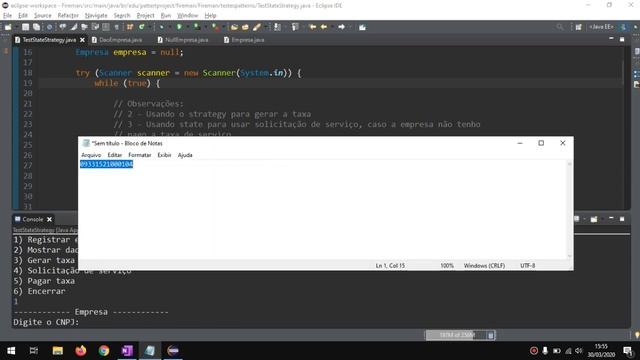Click Notepad's vertical scrollbar
Image resolution: width=640 pixels, height=360 pixels.
[x=569, y=210]
